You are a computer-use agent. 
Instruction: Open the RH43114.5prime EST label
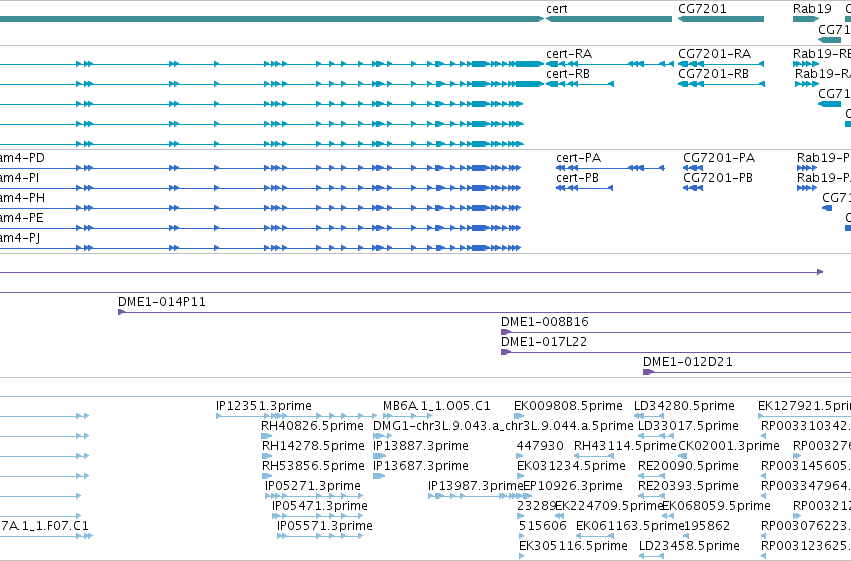pos(625,447)
